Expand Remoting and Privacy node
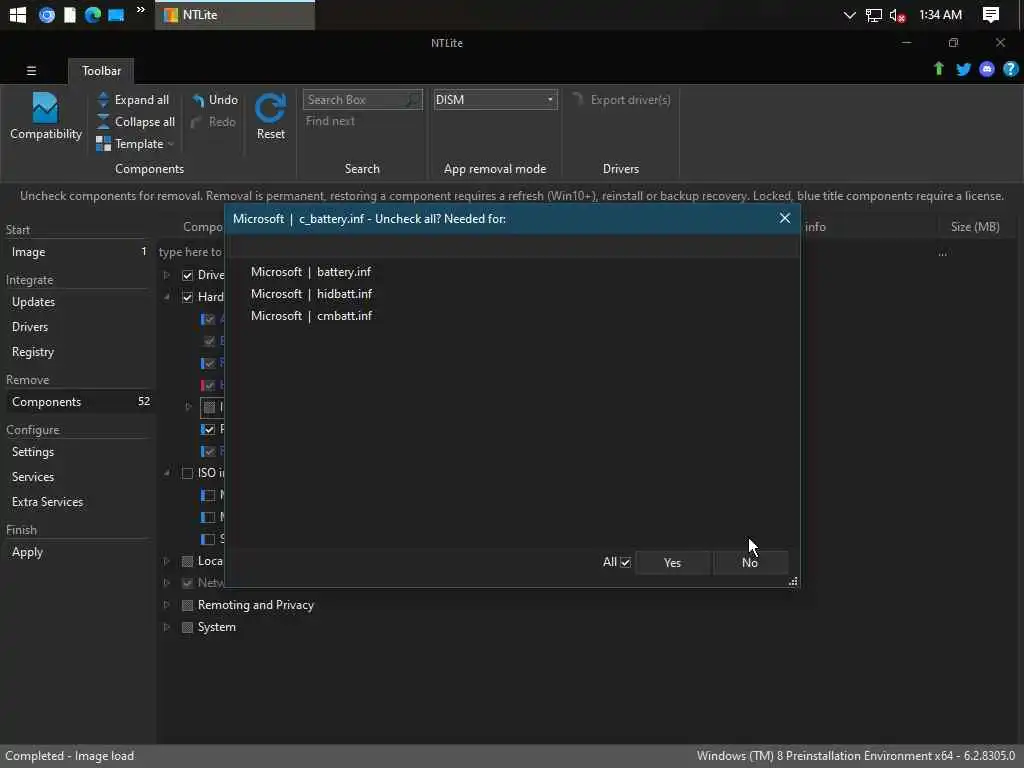 pyautogui.click(x=167, y=605)
